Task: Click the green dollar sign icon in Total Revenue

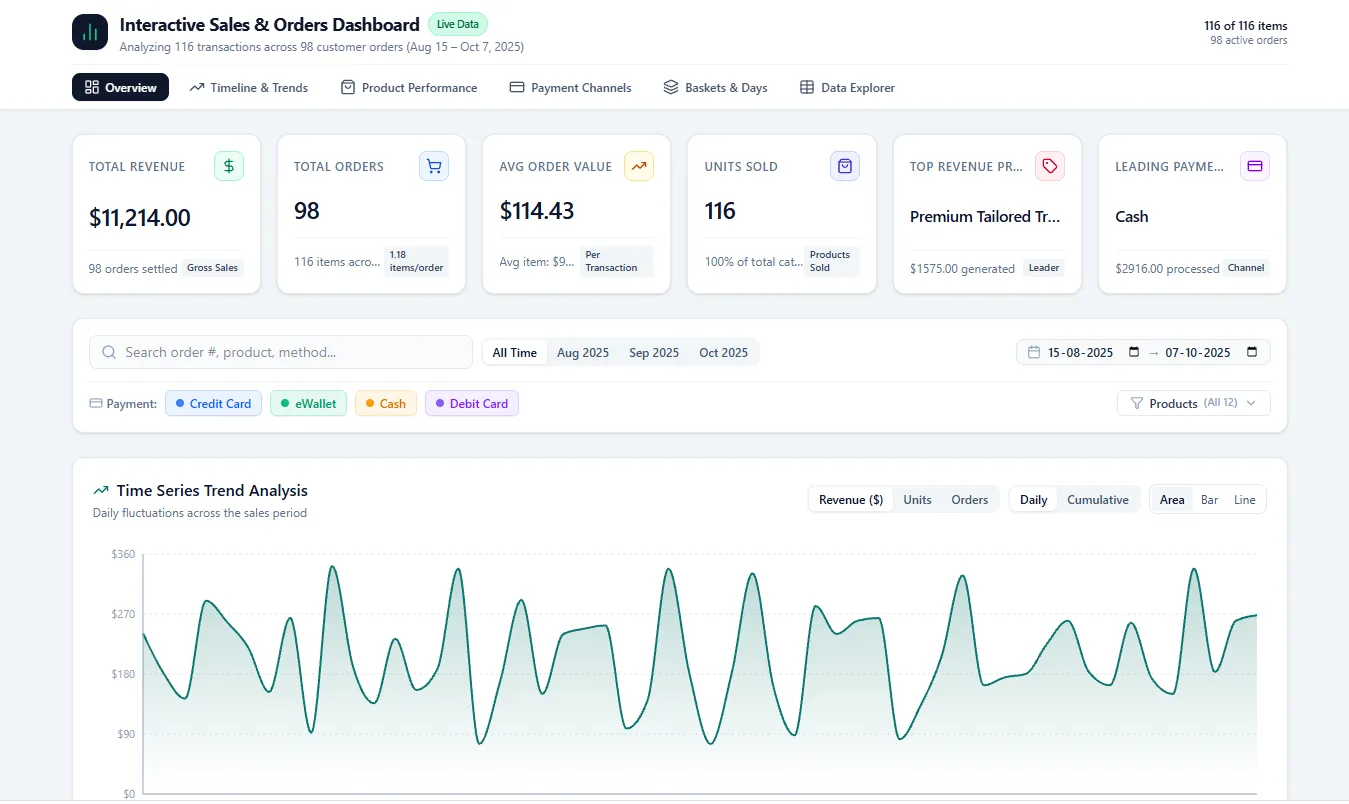Action: tap(229, 166)
